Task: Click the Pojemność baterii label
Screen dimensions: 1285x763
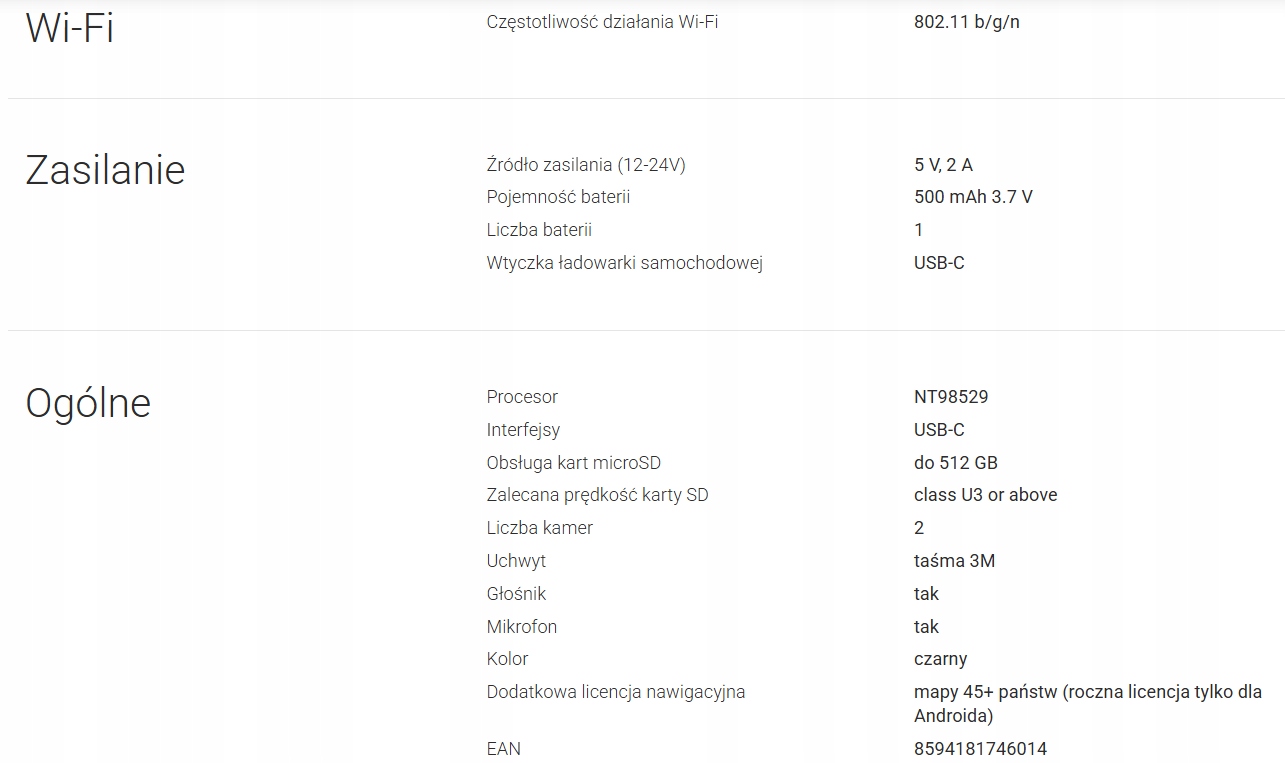Action: point(558,197)
